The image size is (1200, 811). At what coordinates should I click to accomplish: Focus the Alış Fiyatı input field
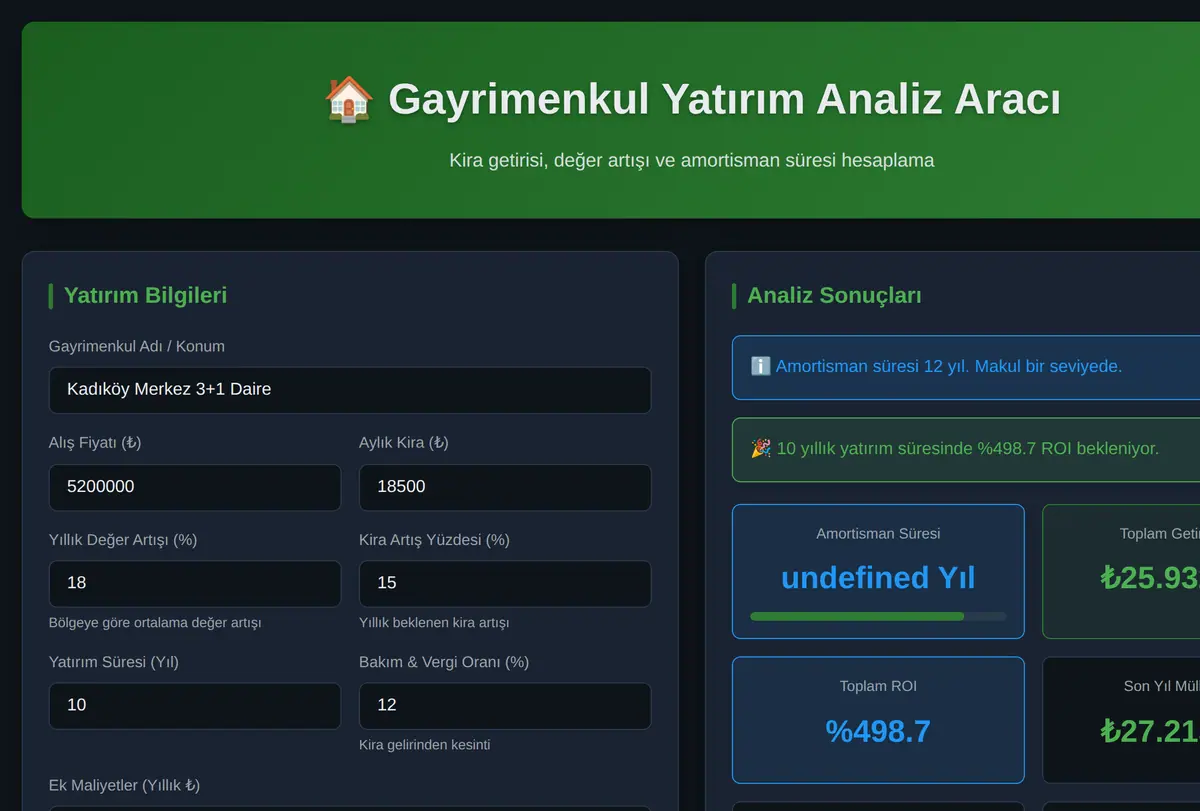195,487
